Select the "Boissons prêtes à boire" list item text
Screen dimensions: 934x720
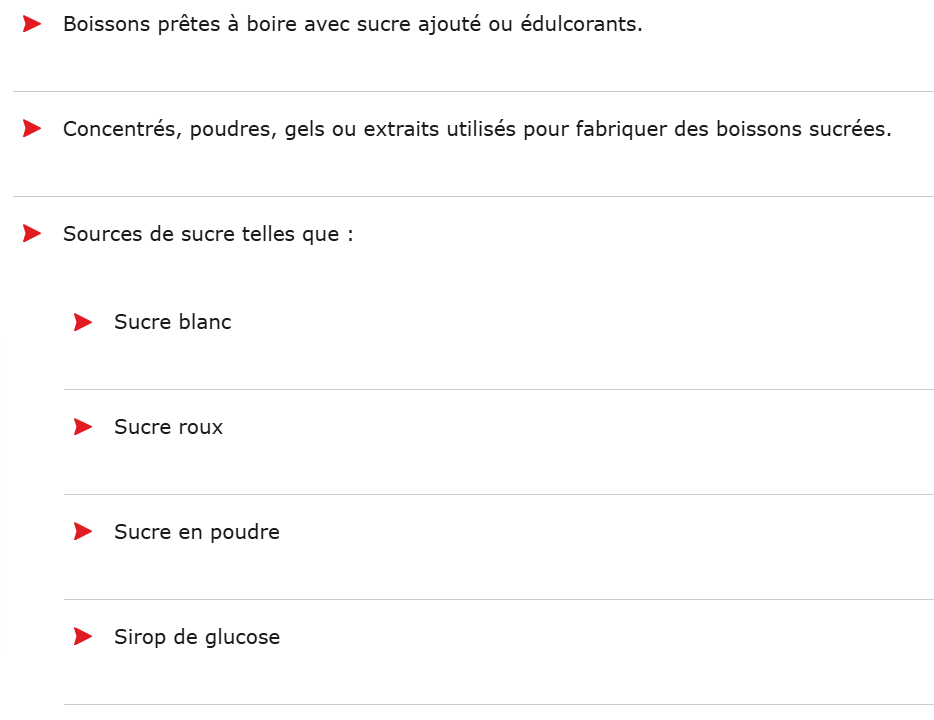[x=352, y=24]
